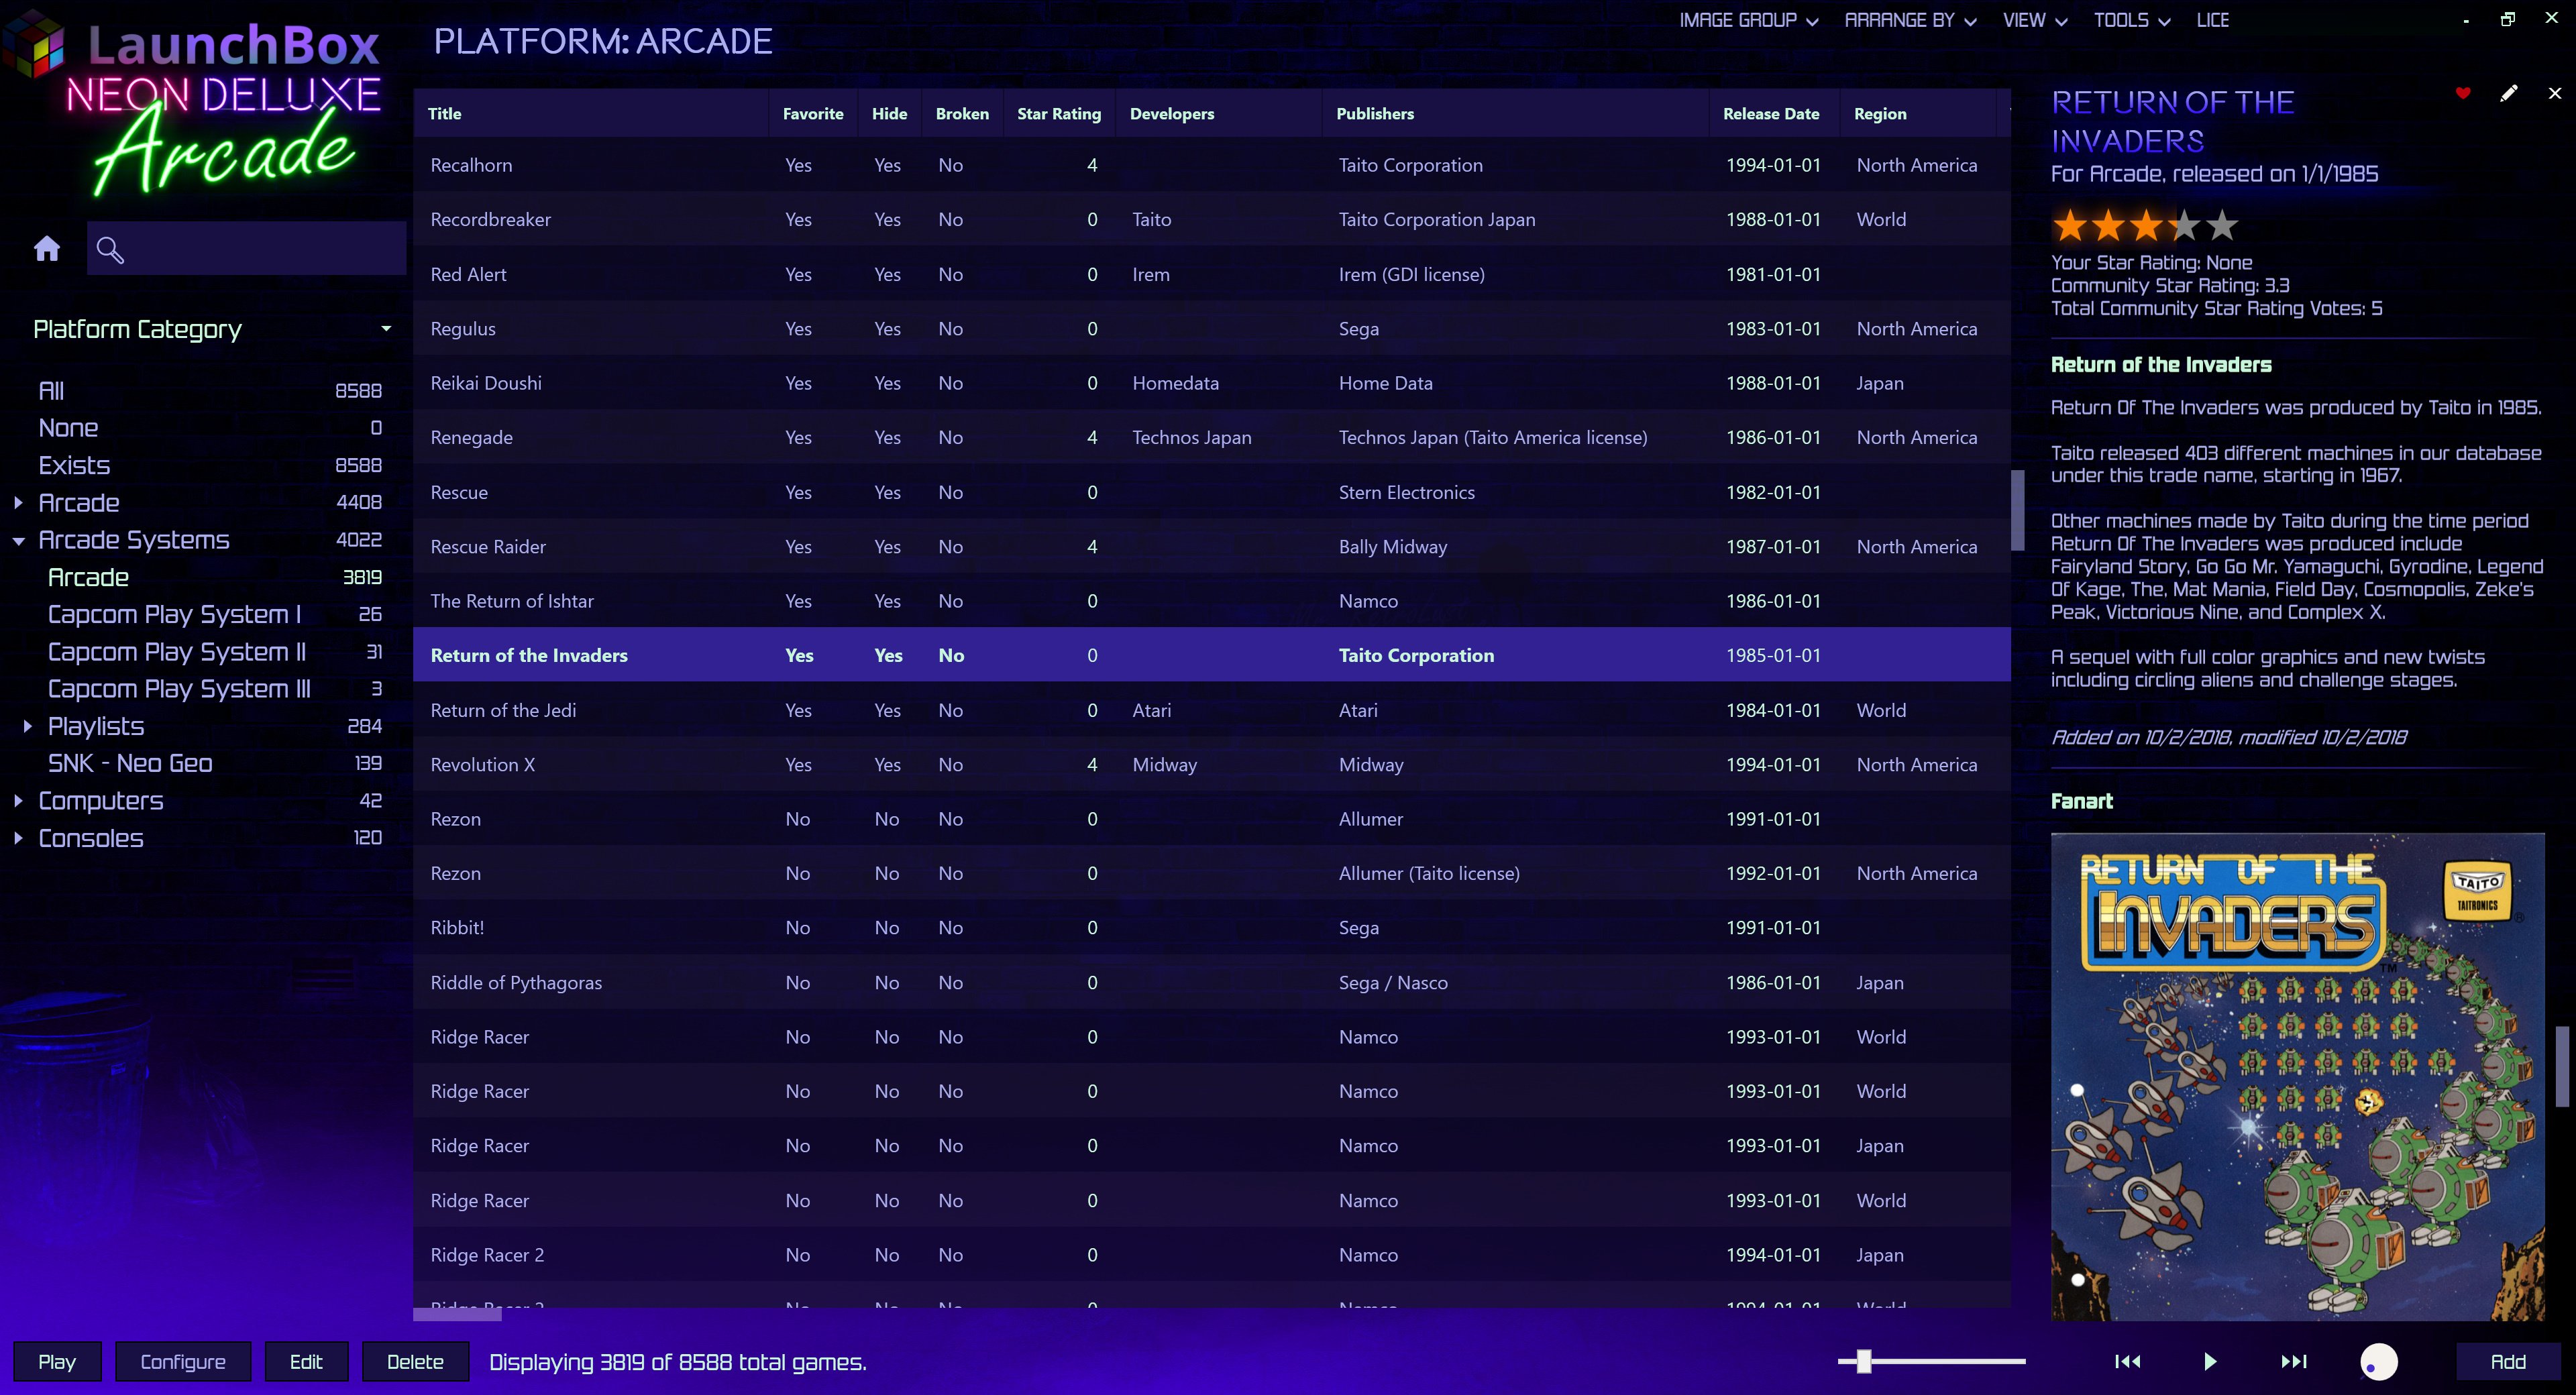Image resolution: width=2576 pixels, height=1395 pixels.
Task: Select the Red Alert game row
Action: [1211, 274]
